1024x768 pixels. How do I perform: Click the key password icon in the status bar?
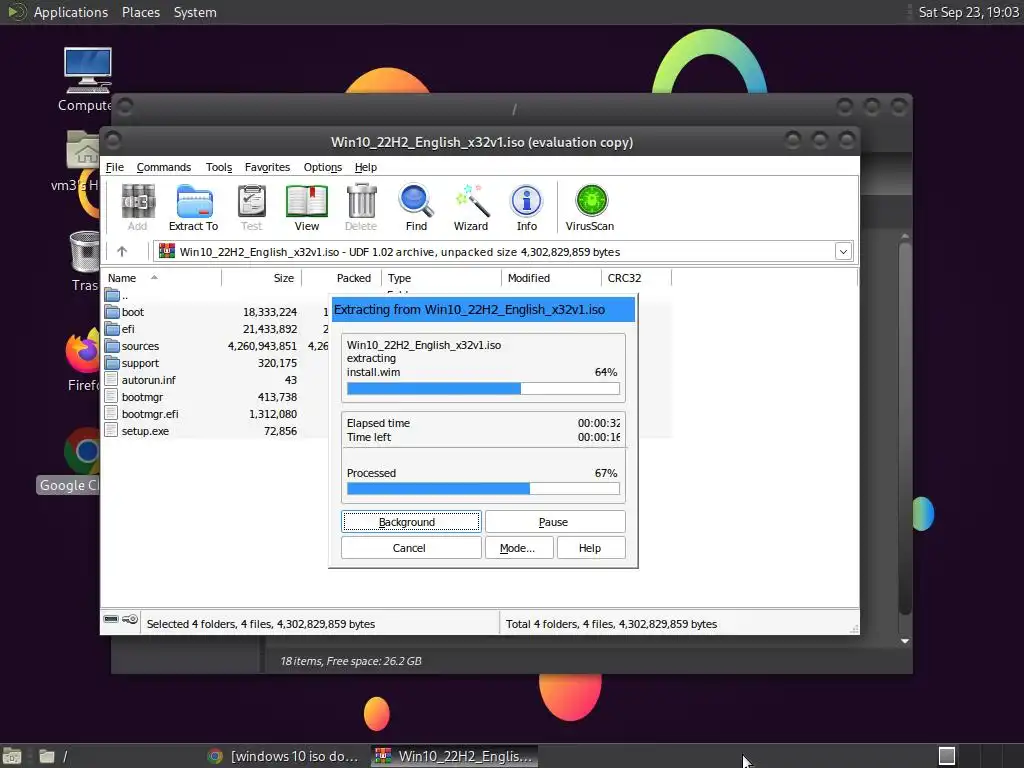pyautogui.click(x=130, y=619)
